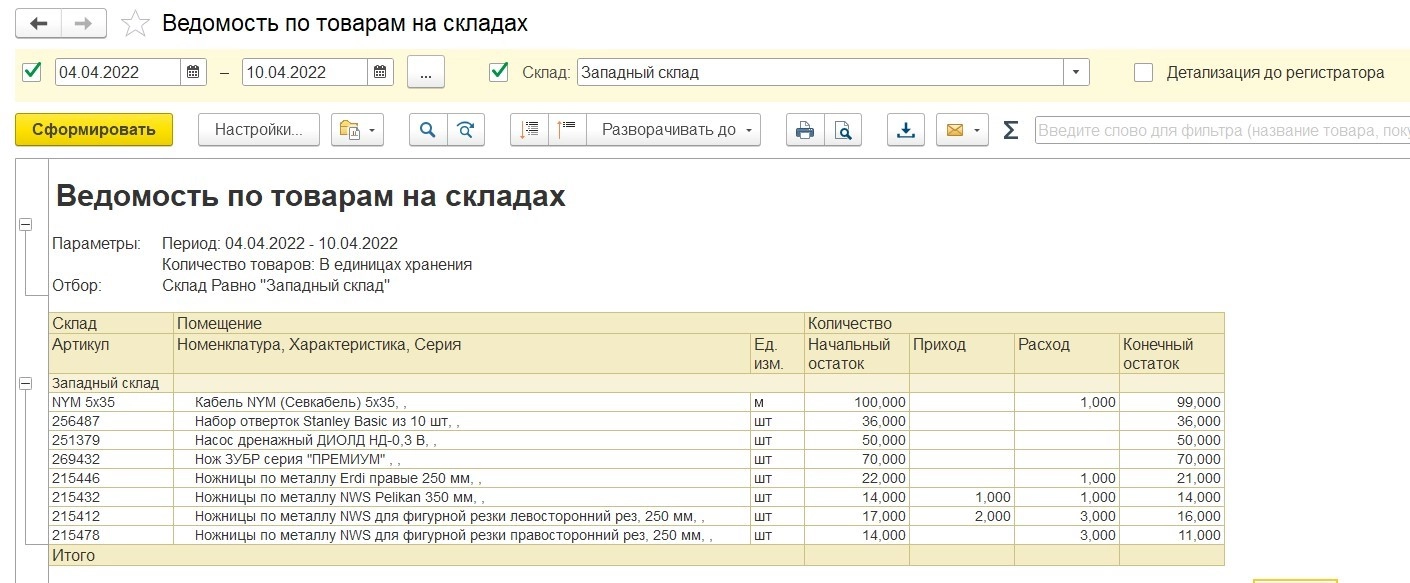Viewport: 1410px width, 583px height.
Task: Select NWS правосторонний рез 250 мм row
Action: 636,535
